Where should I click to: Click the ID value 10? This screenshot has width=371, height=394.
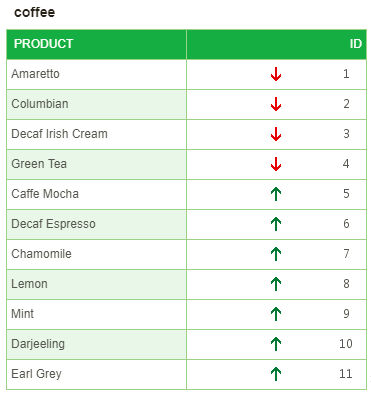[x=346, y=344]
